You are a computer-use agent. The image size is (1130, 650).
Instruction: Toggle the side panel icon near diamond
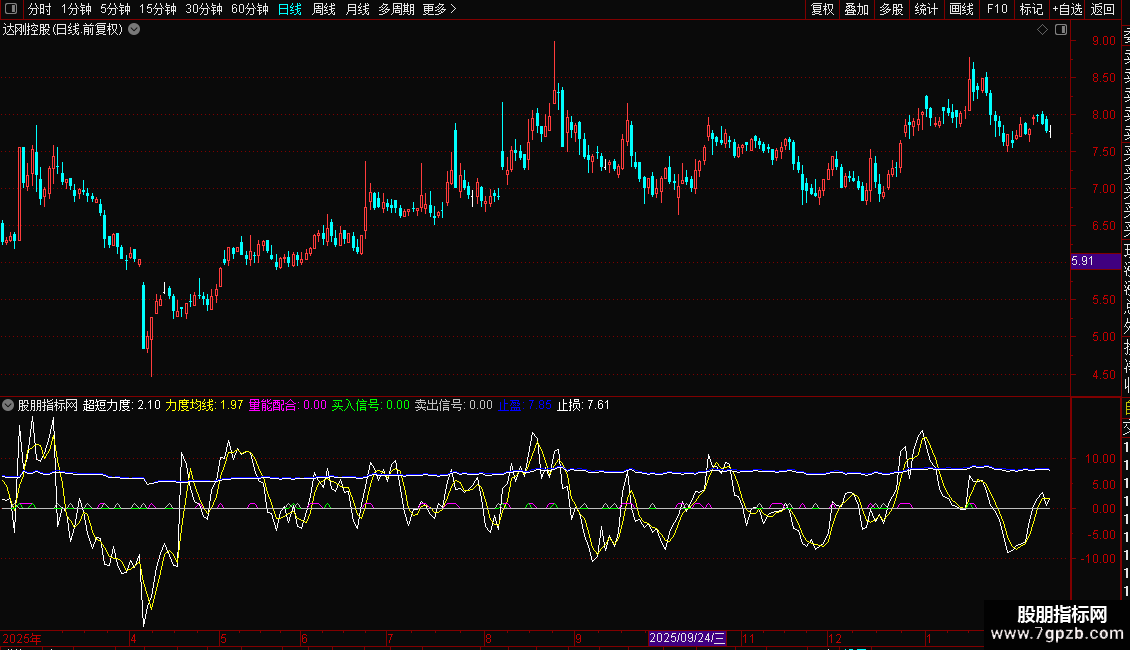click(x=1061, y=30)
